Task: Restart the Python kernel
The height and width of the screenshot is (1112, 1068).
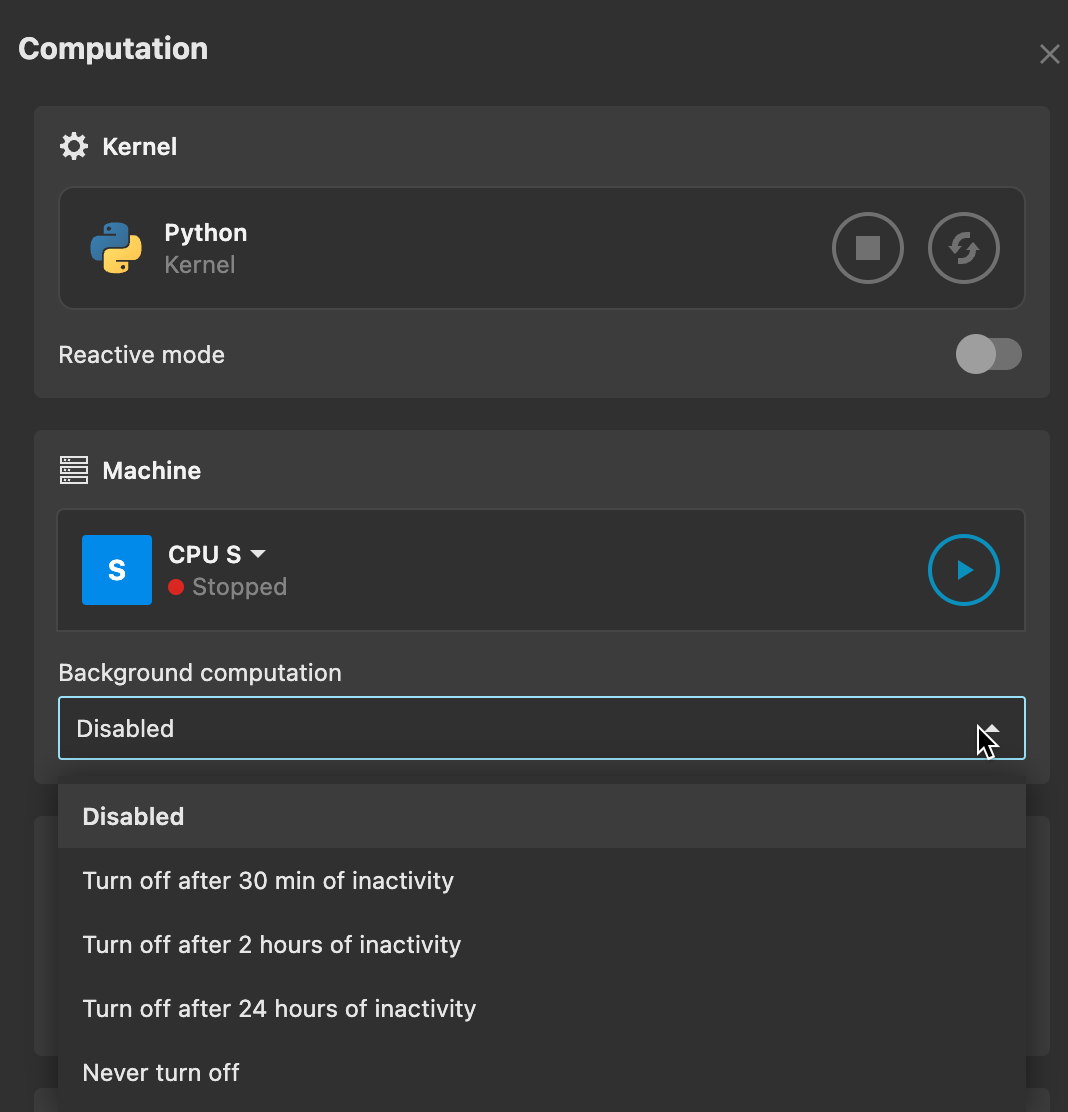Action: (x=963, y=247)
